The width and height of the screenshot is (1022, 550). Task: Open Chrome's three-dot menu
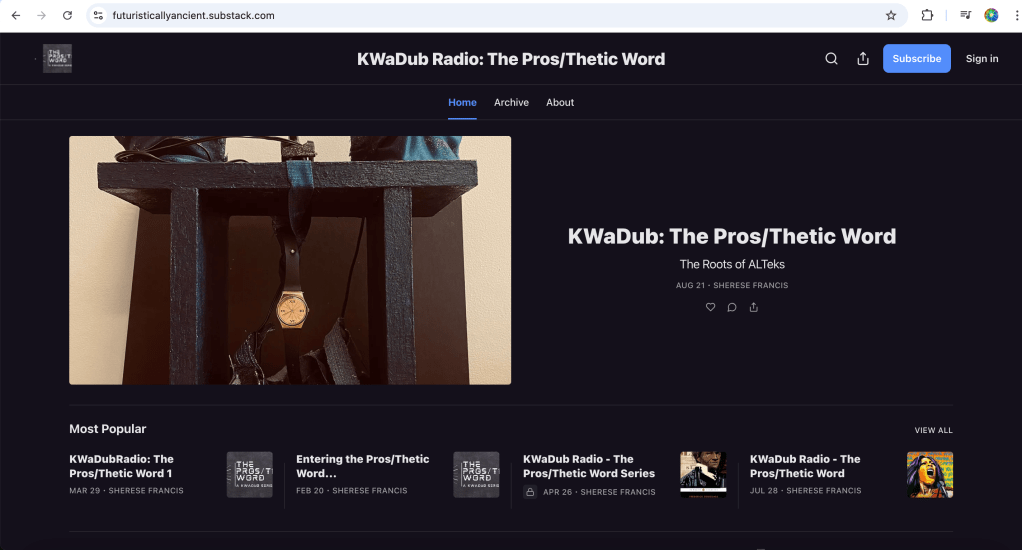[x=1016, y=16]
